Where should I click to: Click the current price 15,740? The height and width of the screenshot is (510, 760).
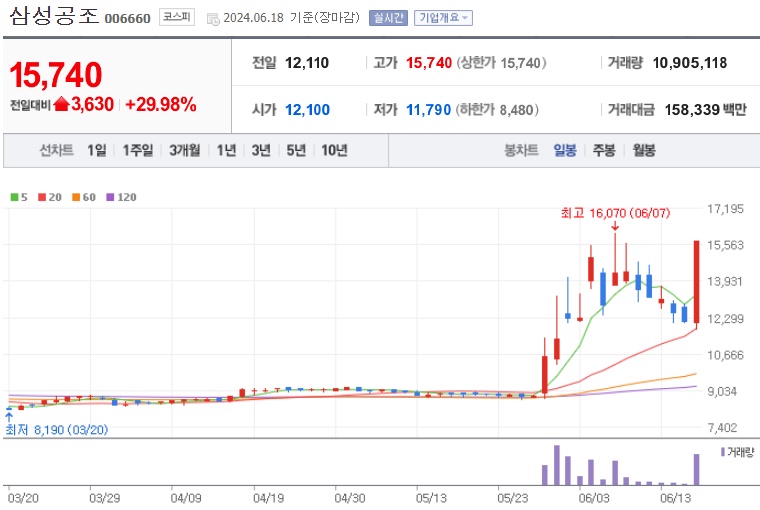pos(56,75)
